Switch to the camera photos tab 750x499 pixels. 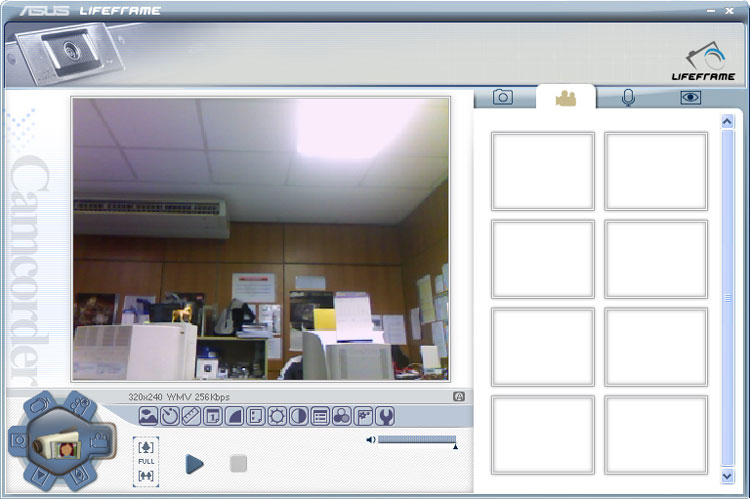pos(503,97)
